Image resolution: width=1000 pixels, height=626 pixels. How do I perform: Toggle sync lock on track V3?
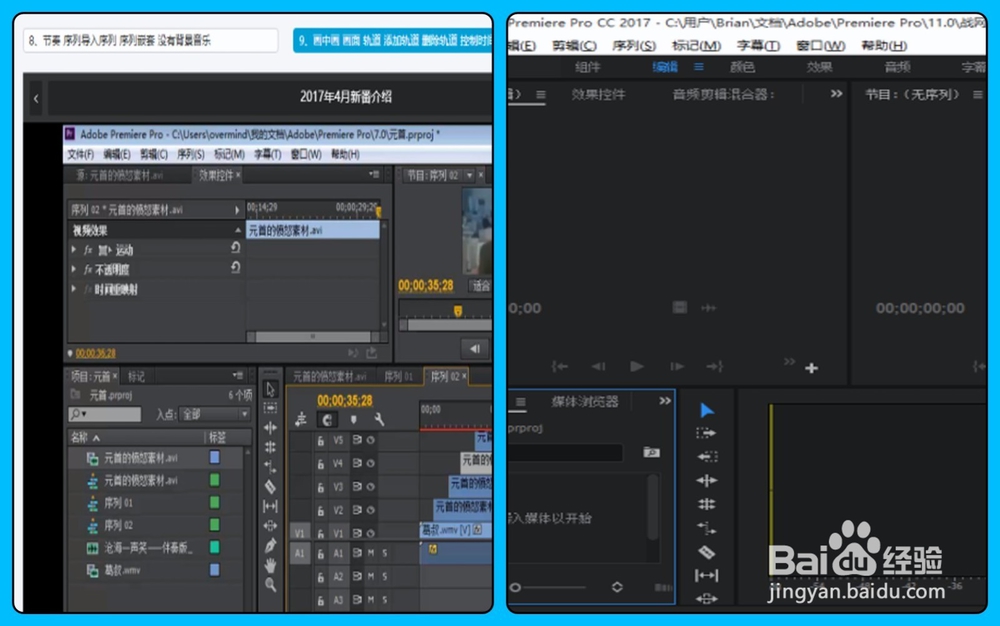[x=357, y=486]
